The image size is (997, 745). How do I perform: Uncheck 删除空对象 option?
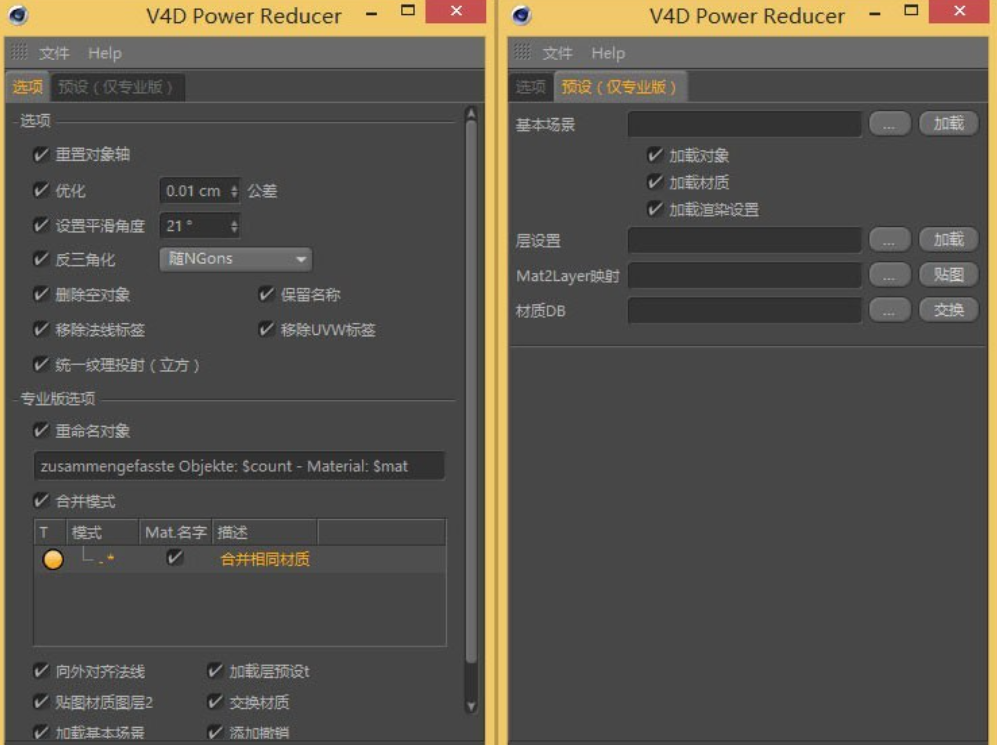41,294
